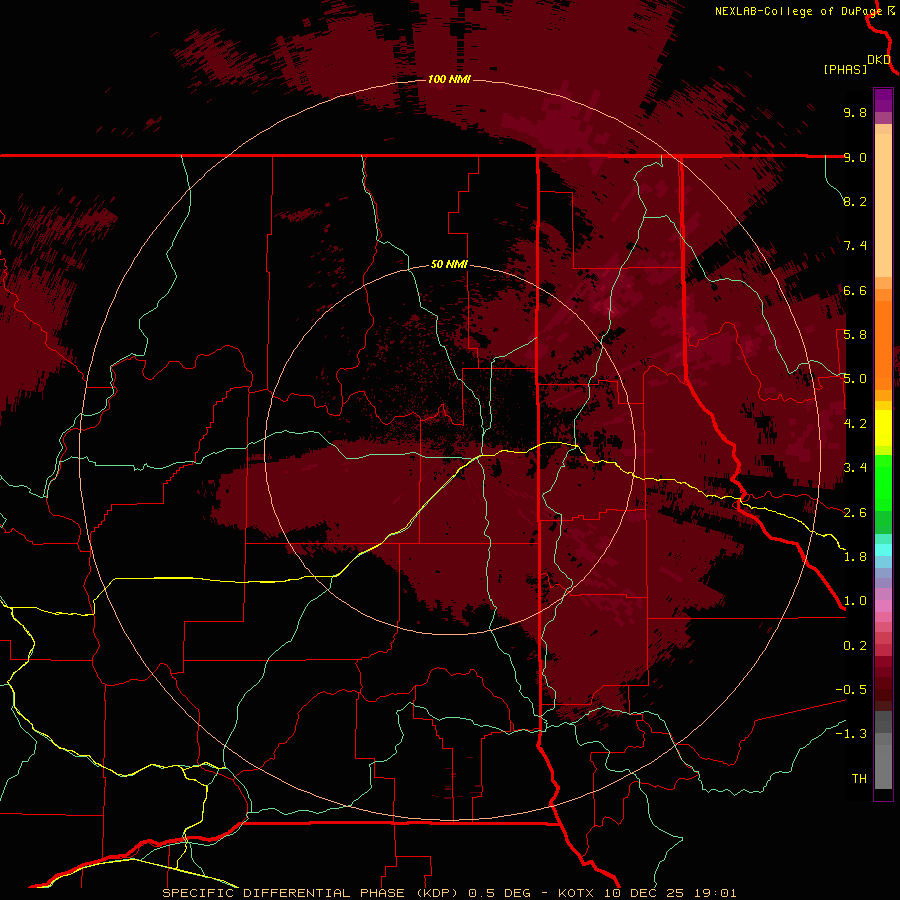Click the purple top segment of color bar
The width and height of the screenshot is (900, 900).
pyautogui.click(x=883, y=100)
